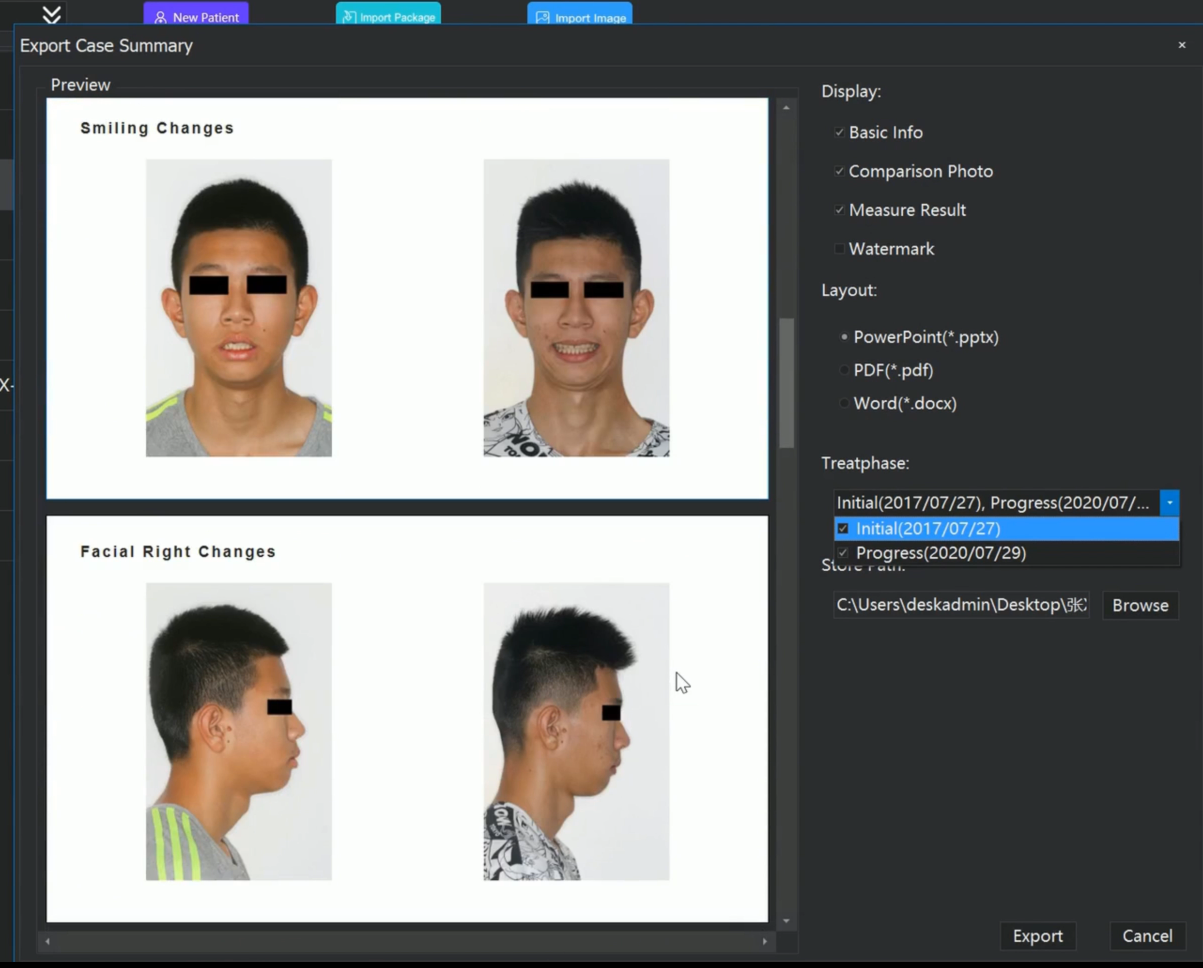The width and height of the screenshot is (1203, 968).
Task: Enable the Watermark checkbox
Action: [x=840, y=249]
